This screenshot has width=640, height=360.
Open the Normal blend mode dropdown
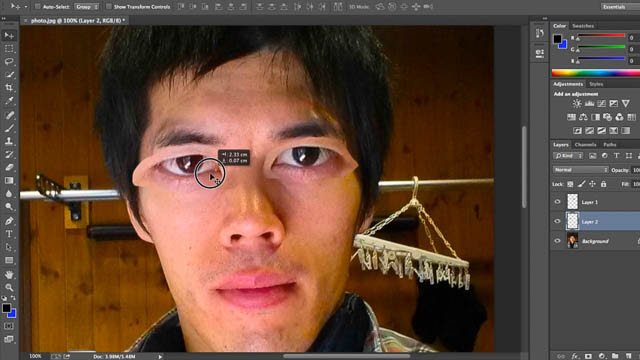coord(581,170)
